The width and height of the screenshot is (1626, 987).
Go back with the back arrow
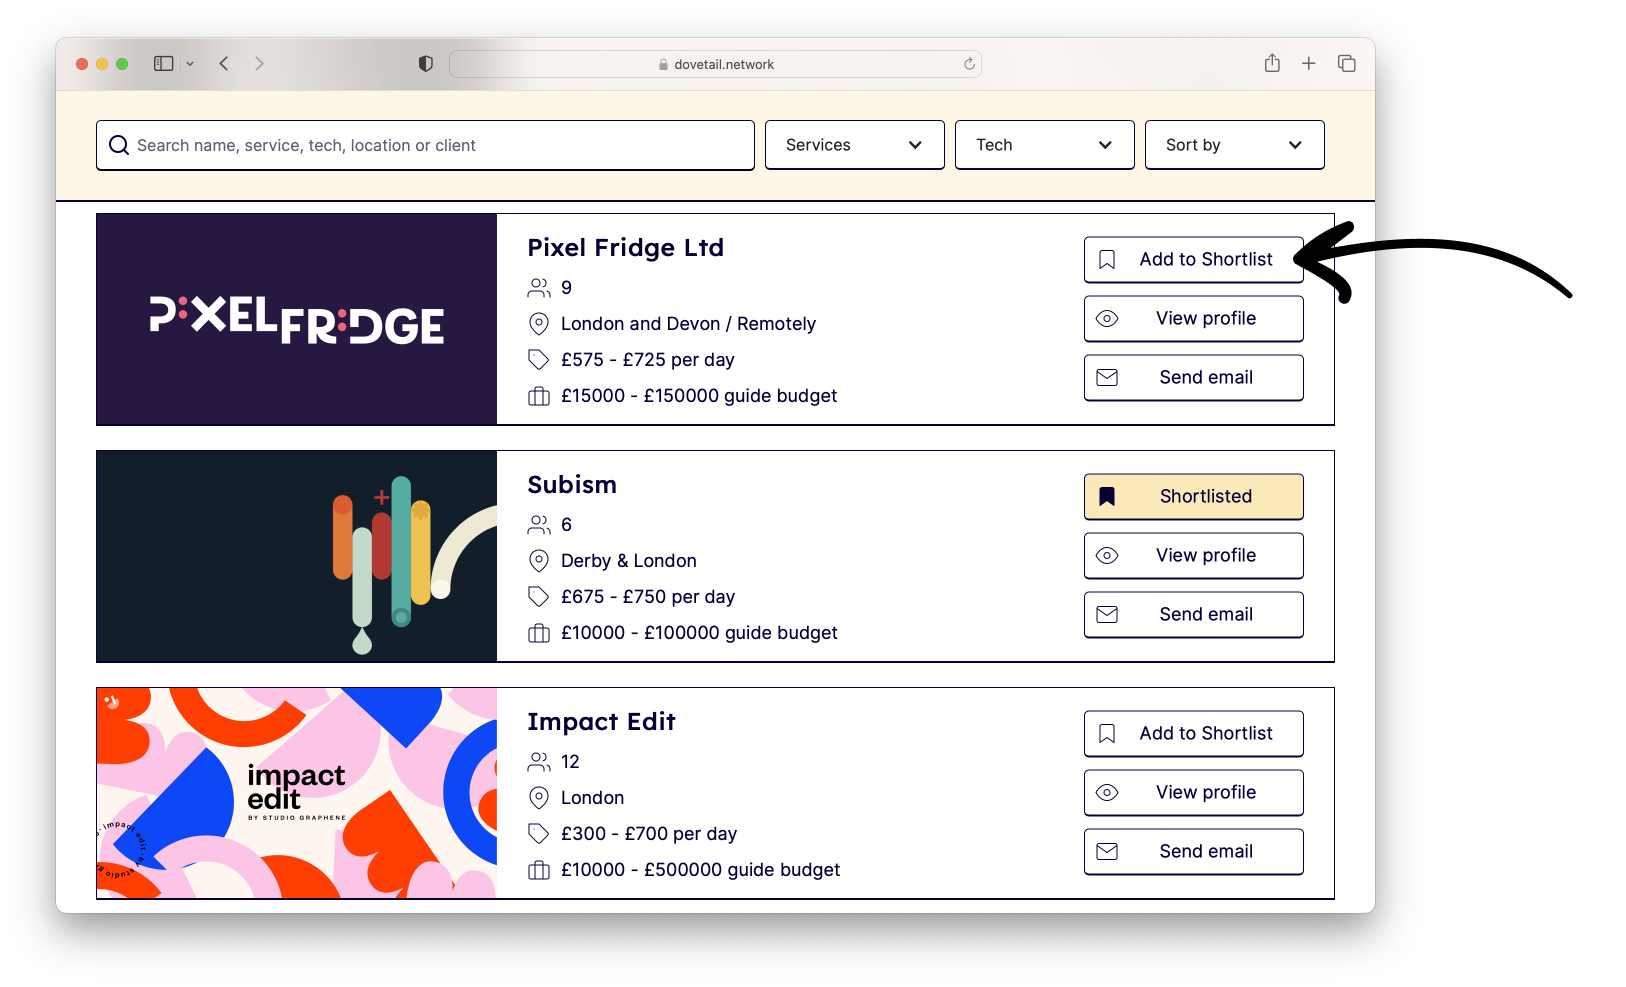click(224, 63)
